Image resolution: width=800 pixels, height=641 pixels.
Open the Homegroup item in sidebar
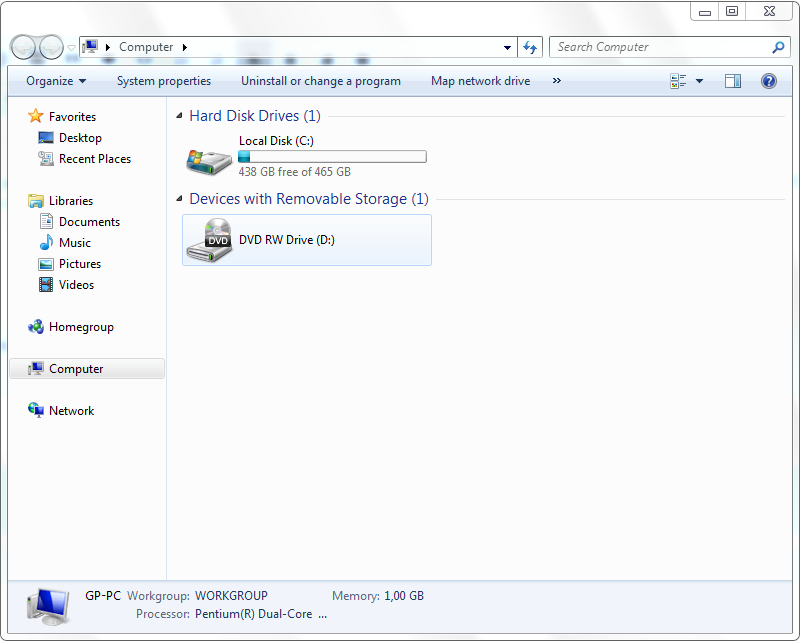(x=81, y=327)
